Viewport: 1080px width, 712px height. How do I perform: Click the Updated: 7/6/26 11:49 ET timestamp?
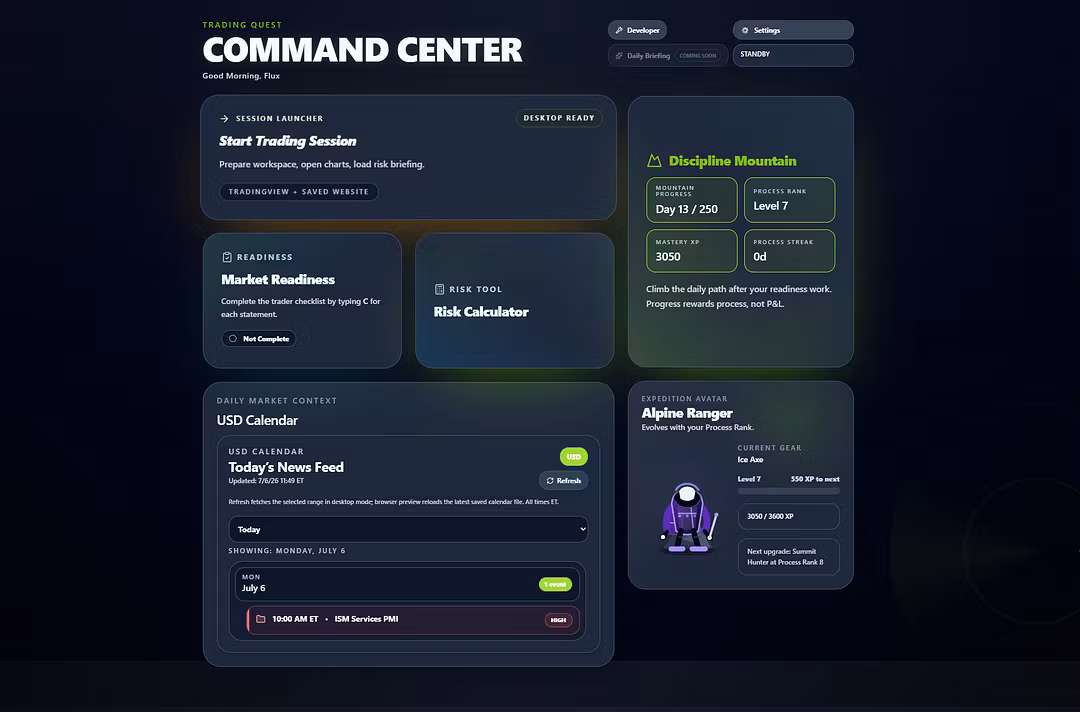click(x=266, y=481)
